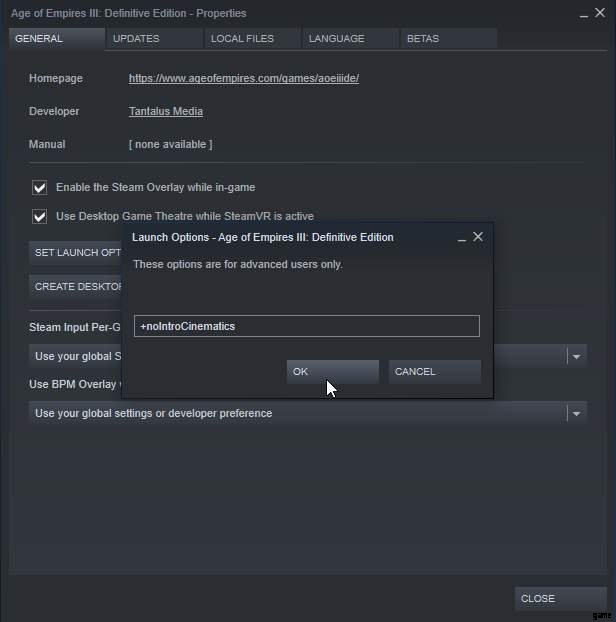Close the Launch Options dialog with X
The width and height of the screenshot is (616, 622).
[x=478, y=237]
